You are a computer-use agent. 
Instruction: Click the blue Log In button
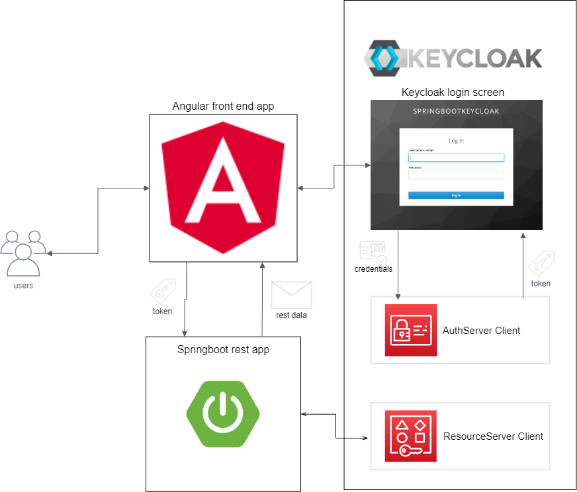(x=456, y=195)
